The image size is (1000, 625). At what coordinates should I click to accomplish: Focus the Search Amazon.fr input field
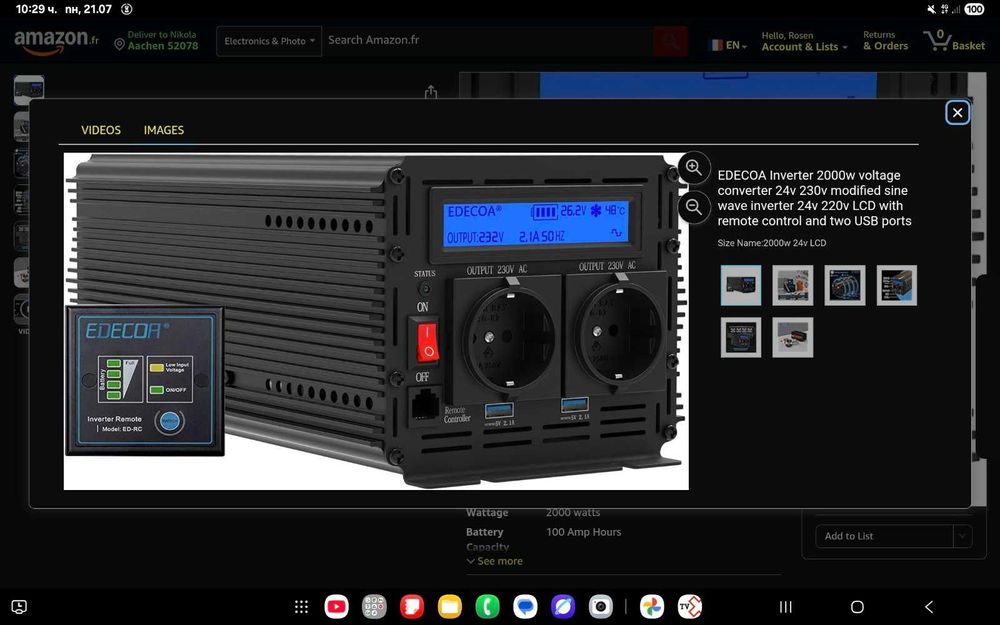pyautogui.click(x=487, y=40)
